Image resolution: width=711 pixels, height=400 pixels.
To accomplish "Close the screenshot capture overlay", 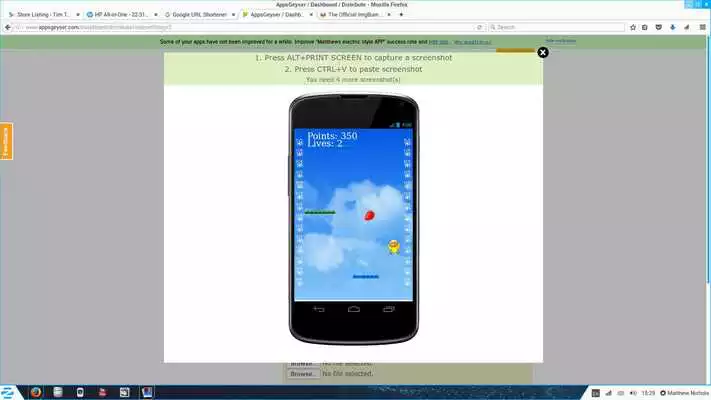I will click(x=543, y=52).
